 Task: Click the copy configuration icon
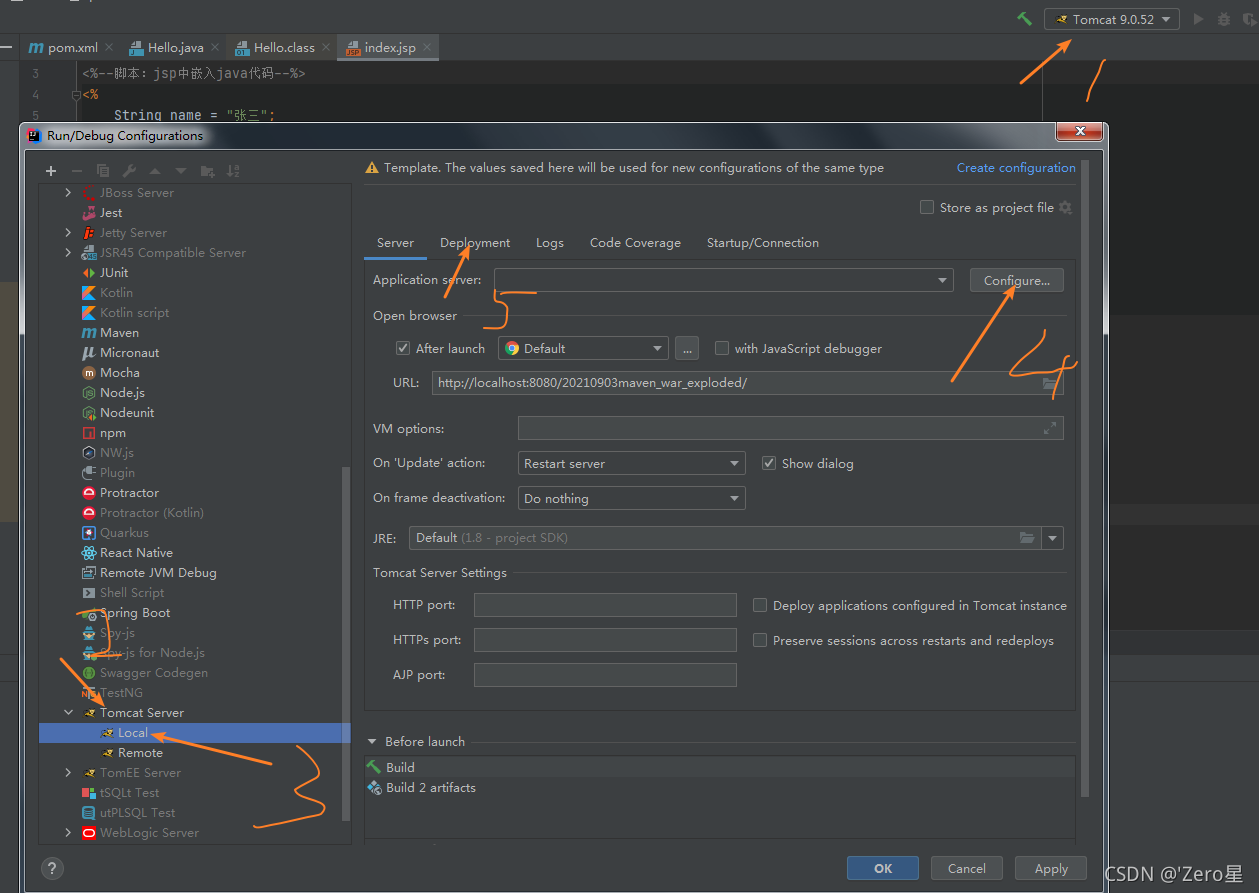[103, 171]
